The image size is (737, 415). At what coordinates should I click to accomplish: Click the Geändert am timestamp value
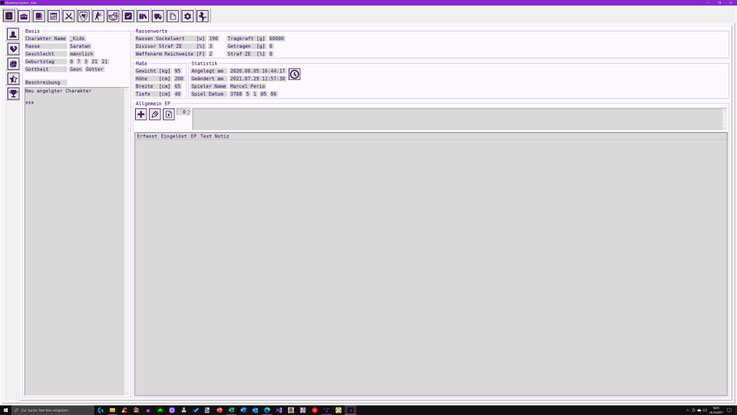258,79
